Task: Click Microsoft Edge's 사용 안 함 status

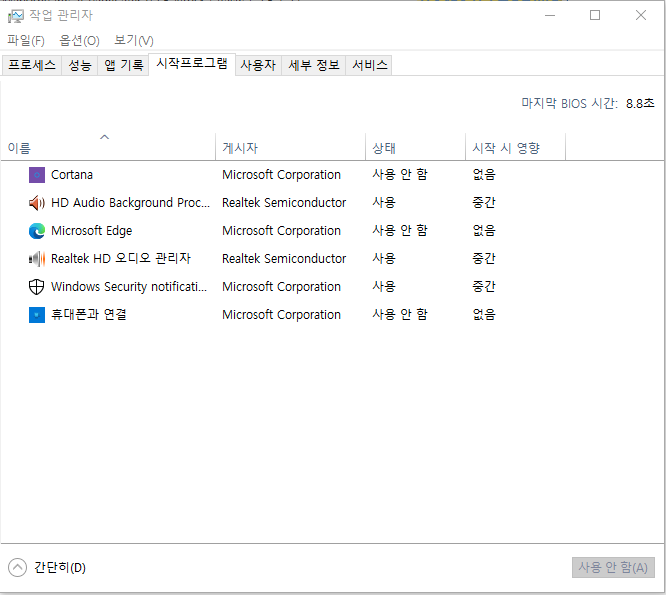Action: tap(400, 231)
